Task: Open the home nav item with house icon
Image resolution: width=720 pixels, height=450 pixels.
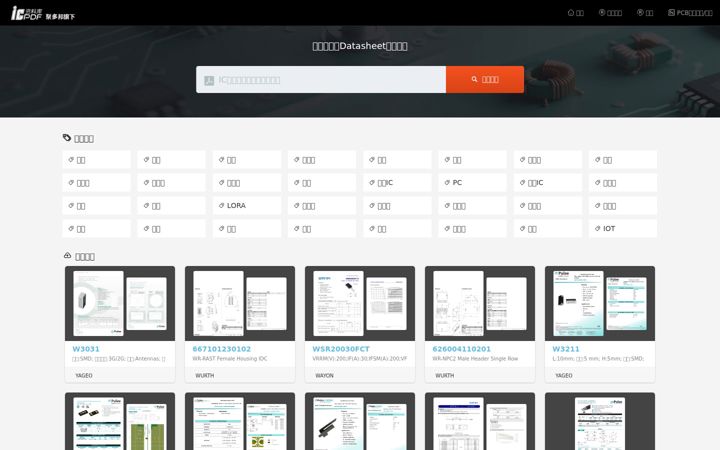Action: point(575,13)
